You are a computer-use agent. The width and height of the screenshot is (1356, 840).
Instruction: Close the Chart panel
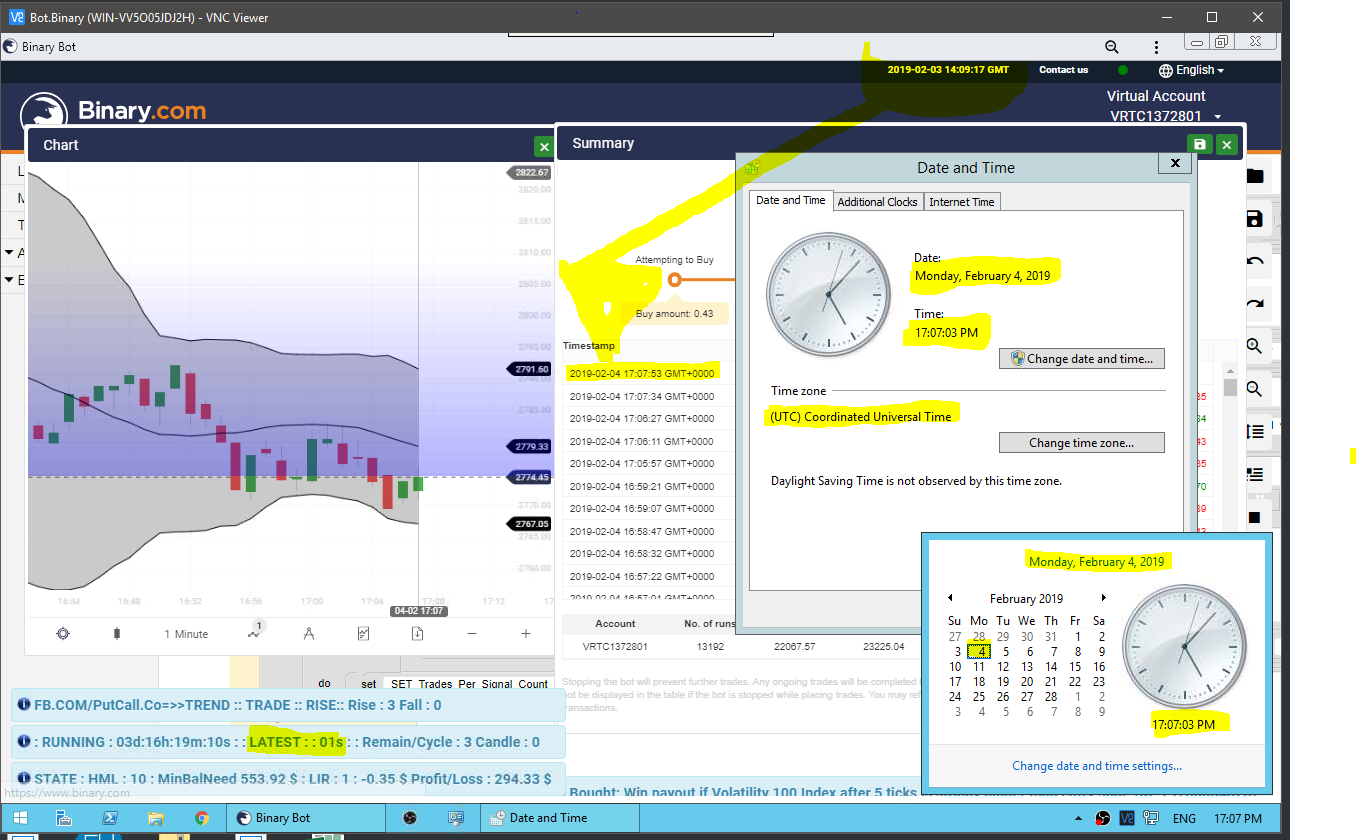pyautogui.click(x=543, y=147)
